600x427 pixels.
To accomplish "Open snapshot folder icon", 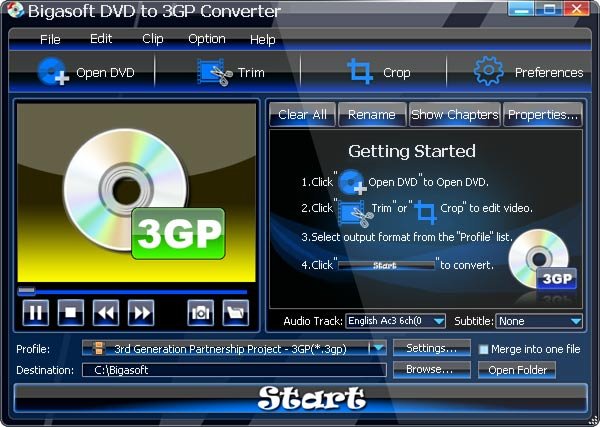I will pyautogui.click(x=236, y=313).
